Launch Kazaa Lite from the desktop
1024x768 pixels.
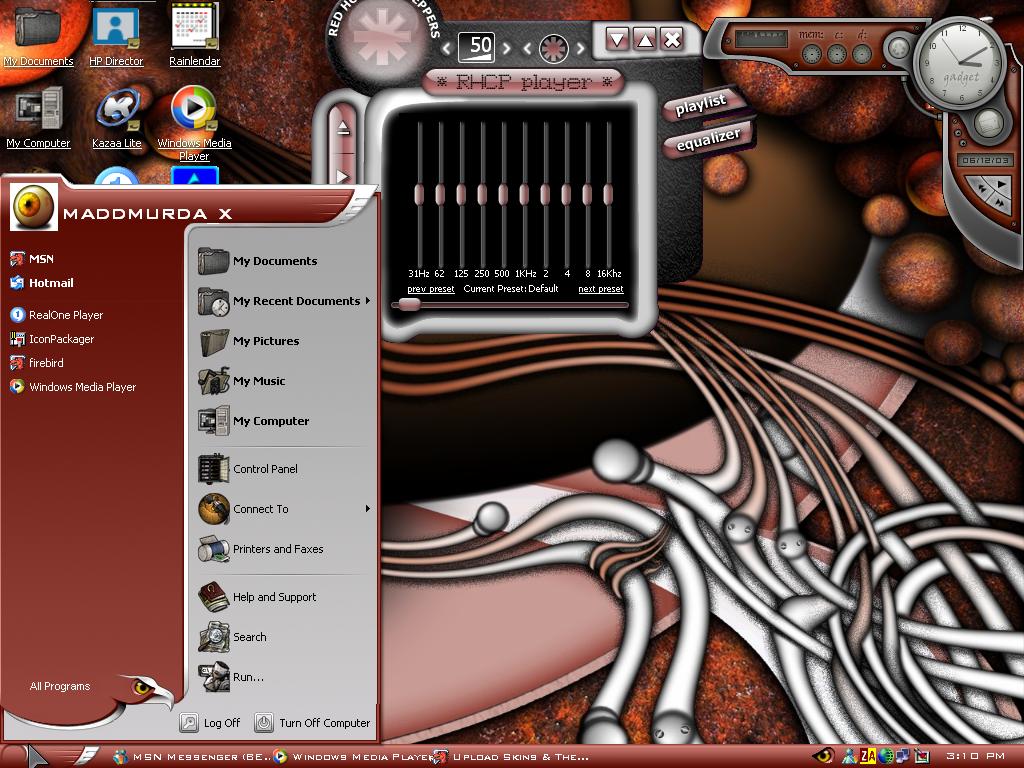coord(117,118)
